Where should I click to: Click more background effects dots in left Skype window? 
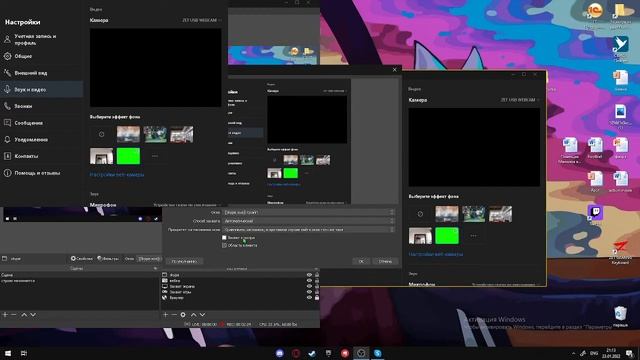pyautogui.click(x=155, y=156)
